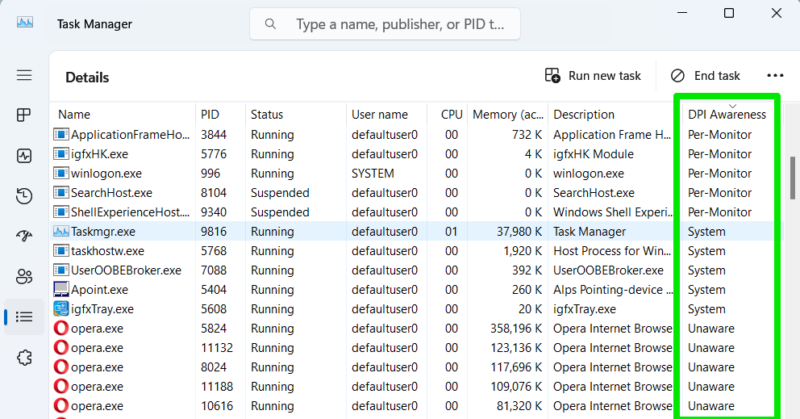
Task: Click System DPI value for Apoint.exe
Action: pos(706,289)
